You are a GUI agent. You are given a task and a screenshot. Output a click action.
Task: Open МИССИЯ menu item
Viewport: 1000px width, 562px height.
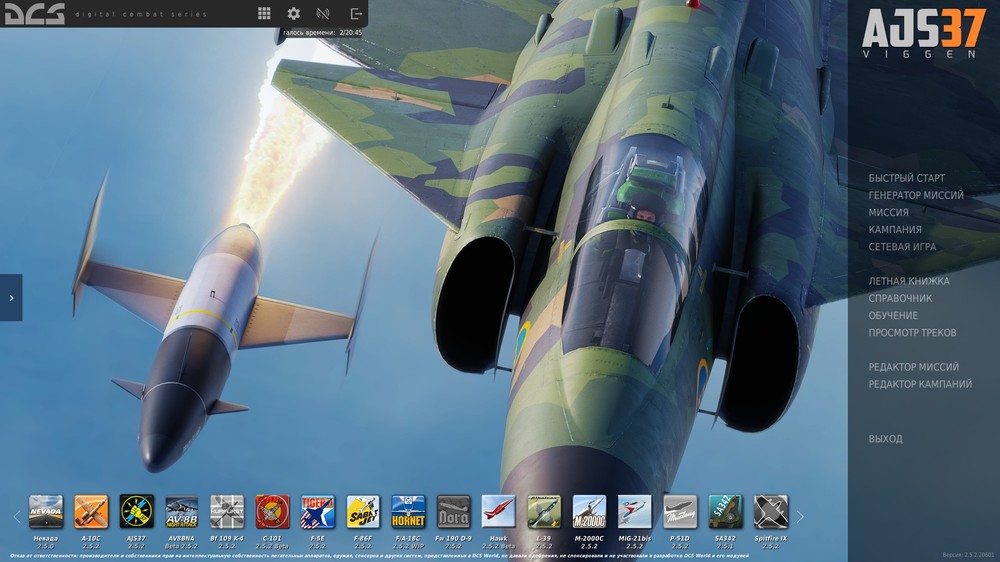click(x=888, y=212)
